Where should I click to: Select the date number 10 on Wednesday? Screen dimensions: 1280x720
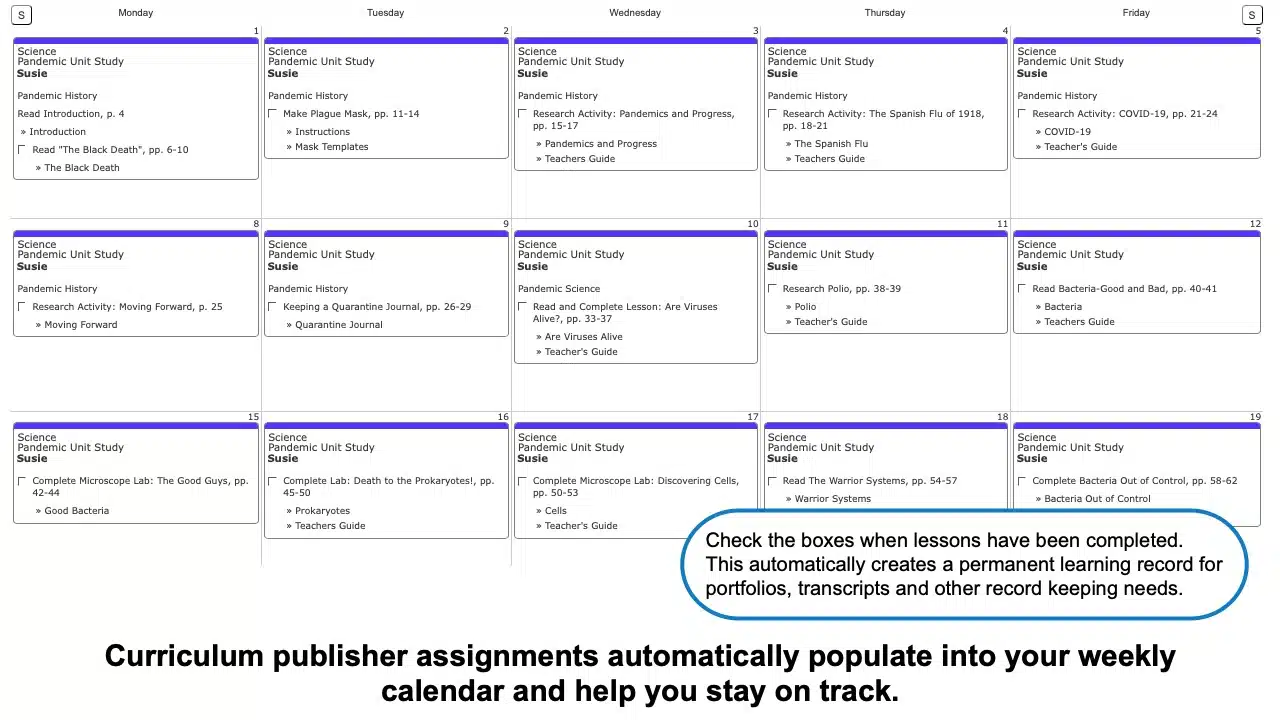coord(752,224)
